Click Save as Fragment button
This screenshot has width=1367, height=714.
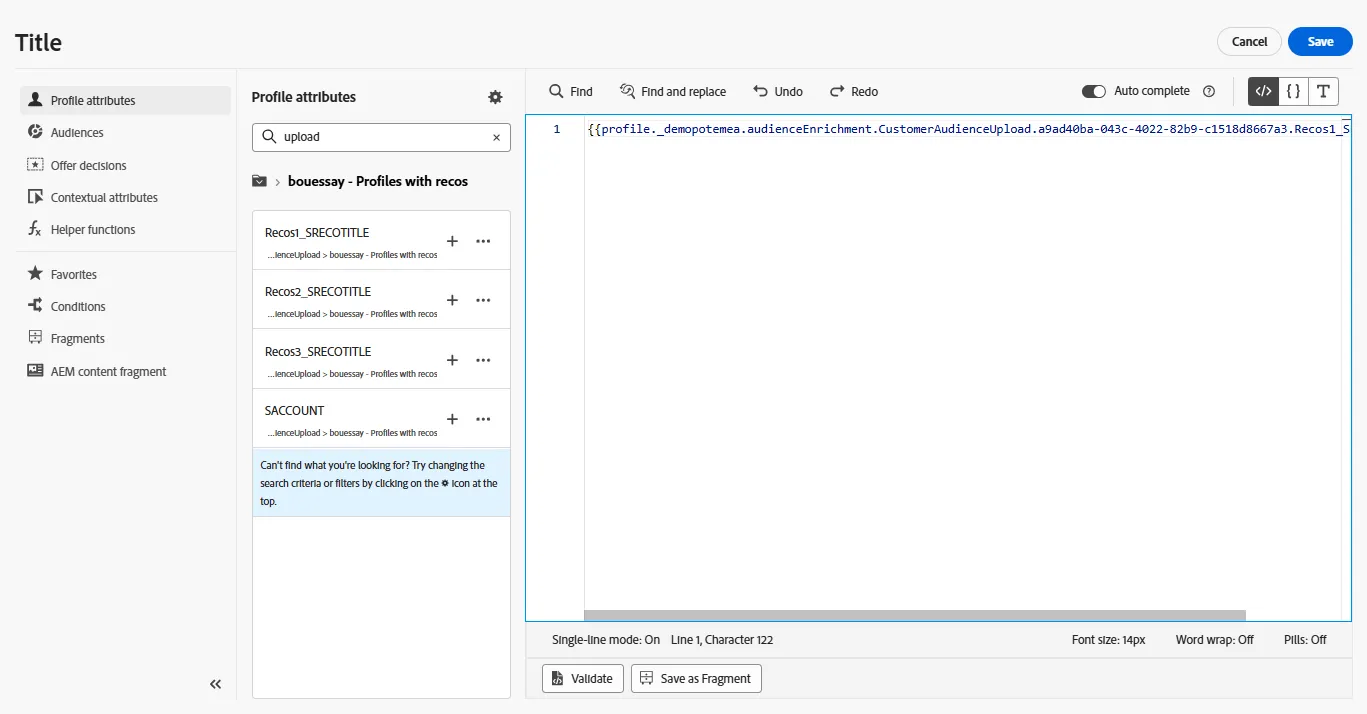pos(696,678)
